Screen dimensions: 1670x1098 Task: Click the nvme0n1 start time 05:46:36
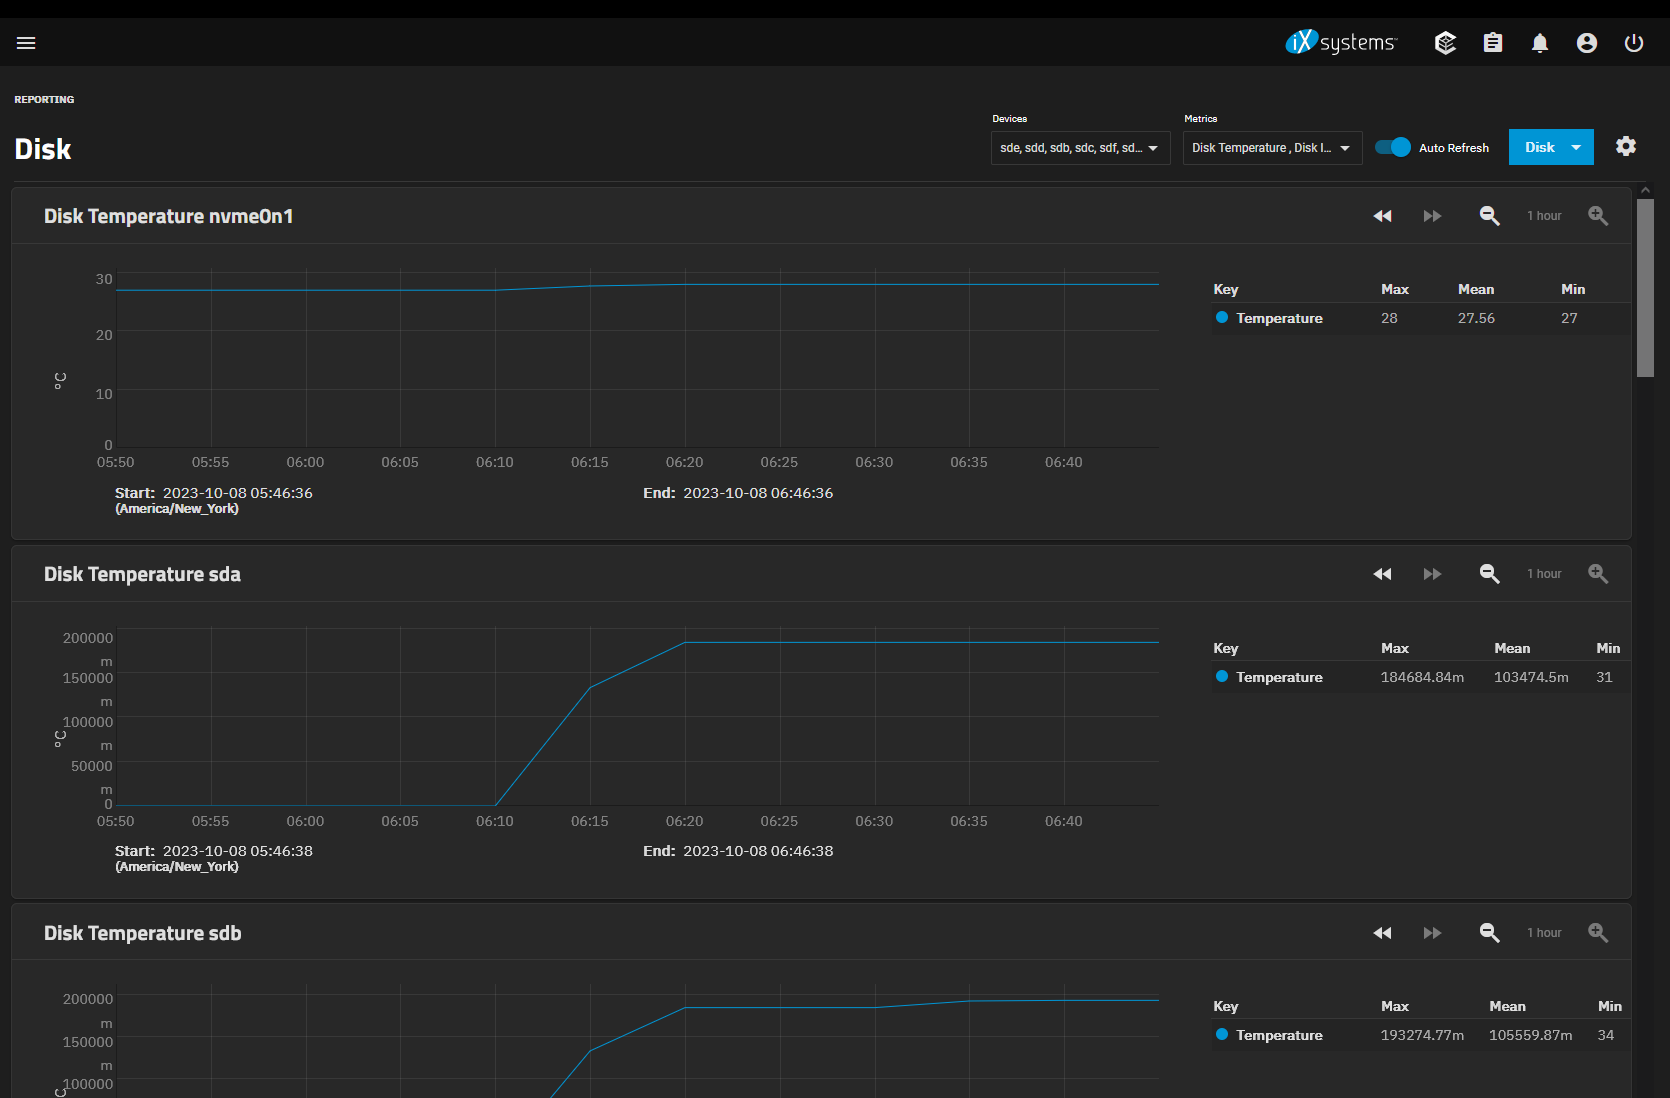point(238,493)
